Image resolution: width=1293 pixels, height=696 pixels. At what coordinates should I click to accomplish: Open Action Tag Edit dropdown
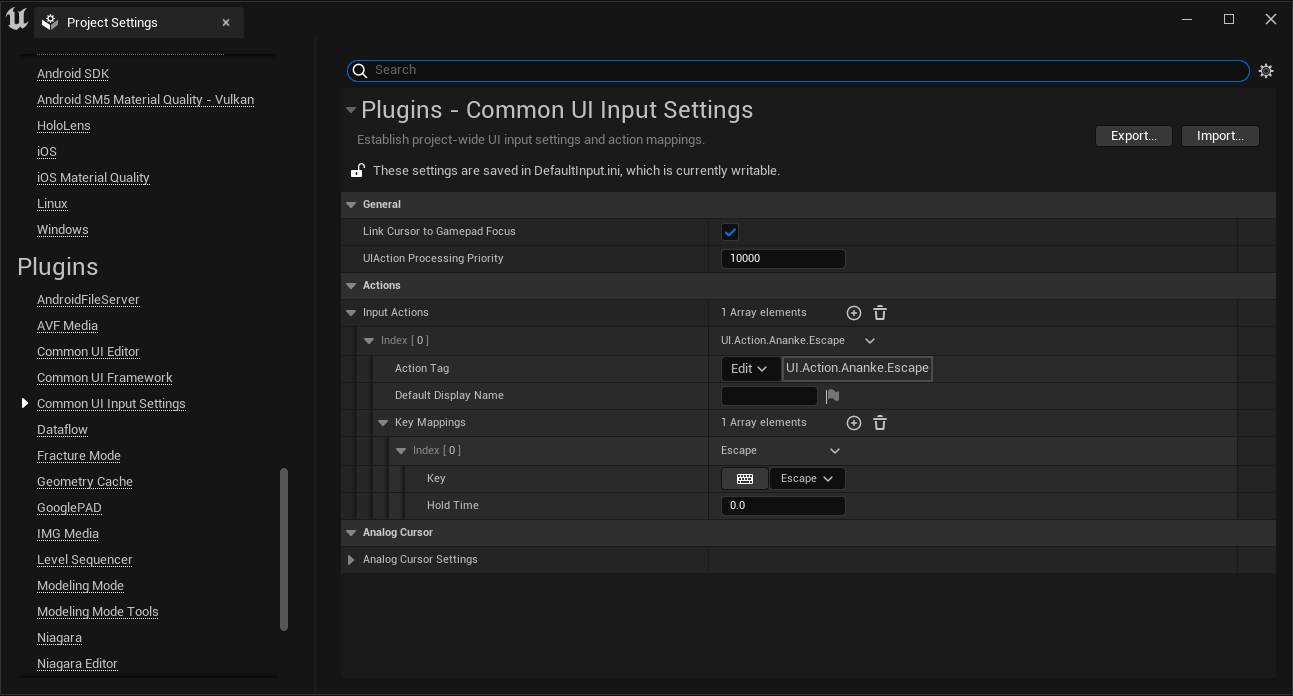coord(750,369)
